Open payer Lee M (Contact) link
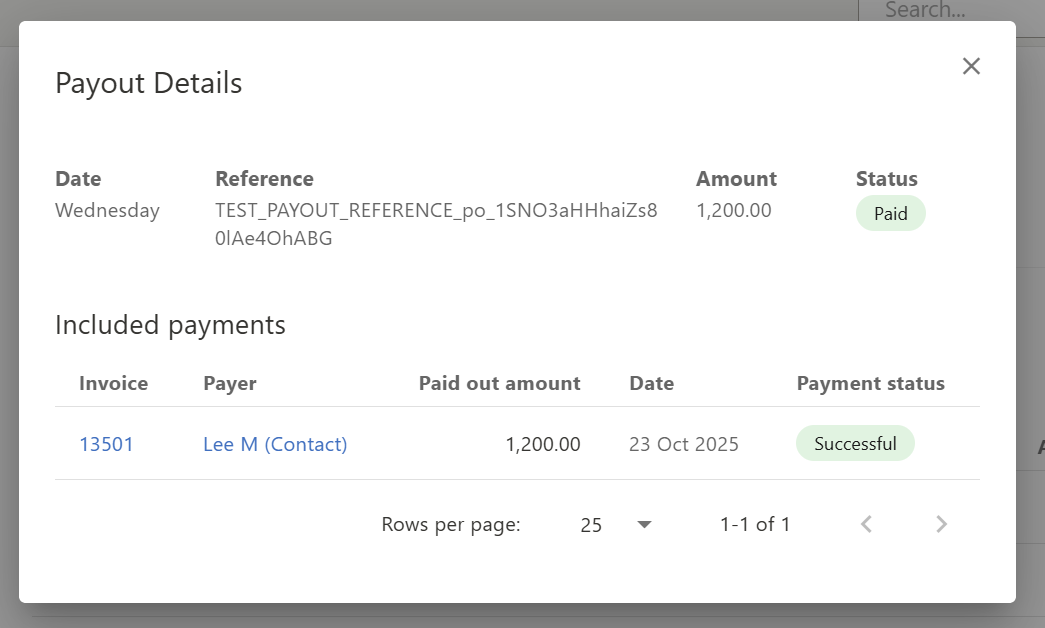Screen dimensions: 1045x628 (x=275, y=444)
